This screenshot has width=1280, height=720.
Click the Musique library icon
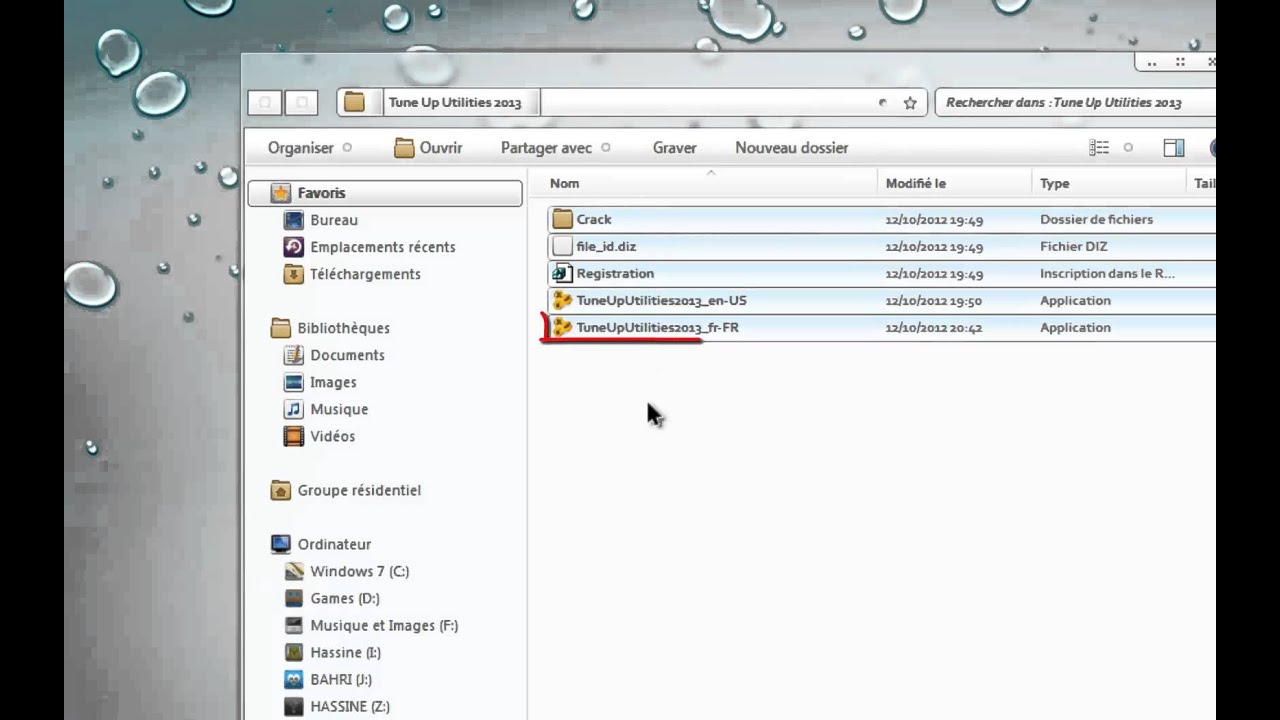293,409
